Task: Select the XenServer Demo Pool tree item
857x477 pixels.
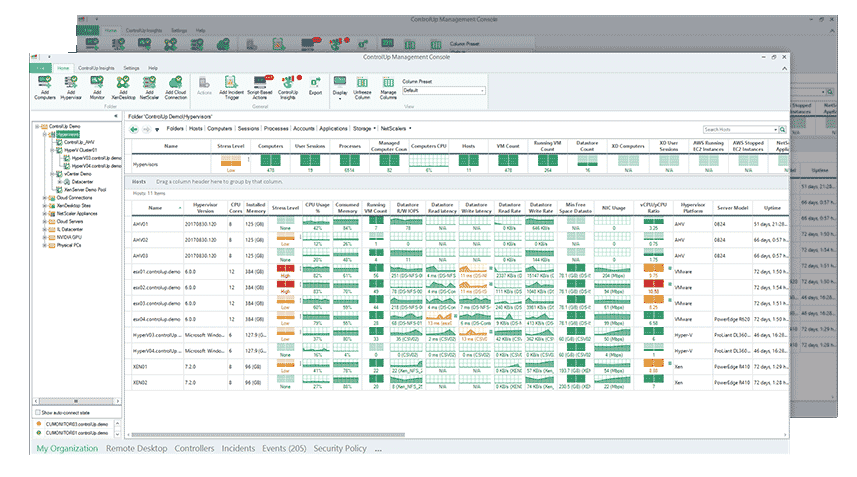Action: click(x=85, y=190)
